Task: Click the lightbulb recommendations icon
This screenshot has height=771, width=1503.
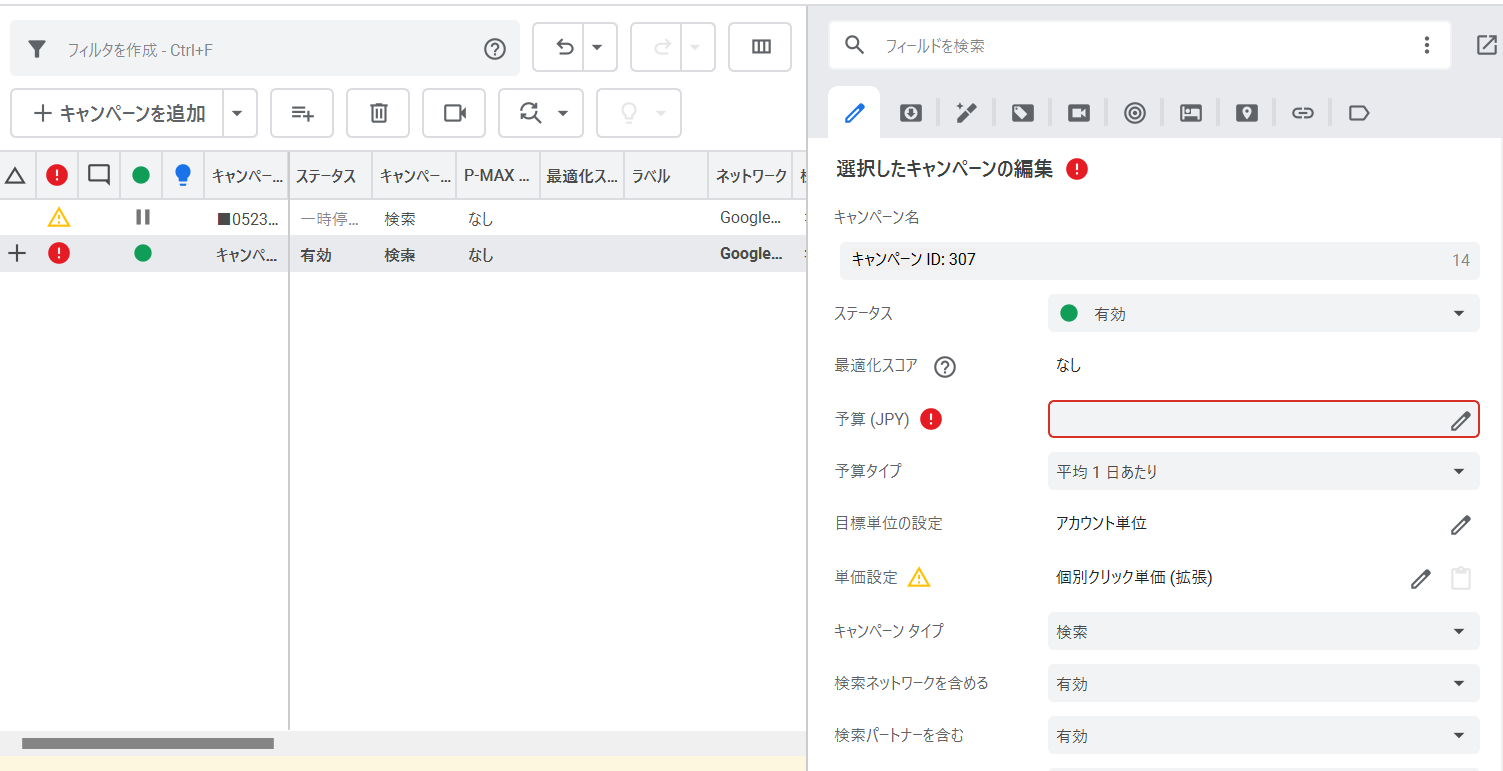Action: coord(629,113)
